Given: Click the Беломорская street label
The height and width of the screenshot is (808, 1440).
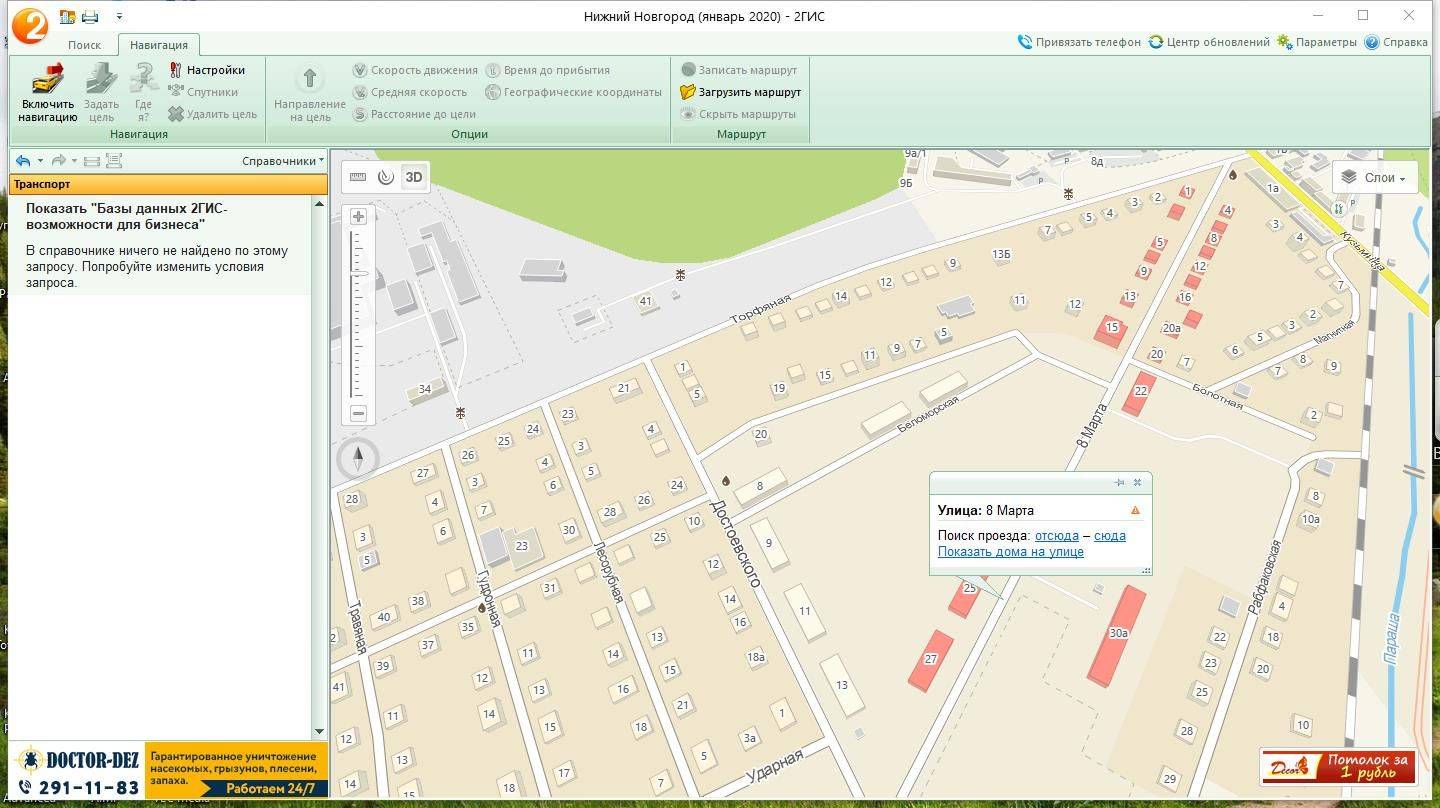Looking at the screenshot, I should tap(929, 414).
